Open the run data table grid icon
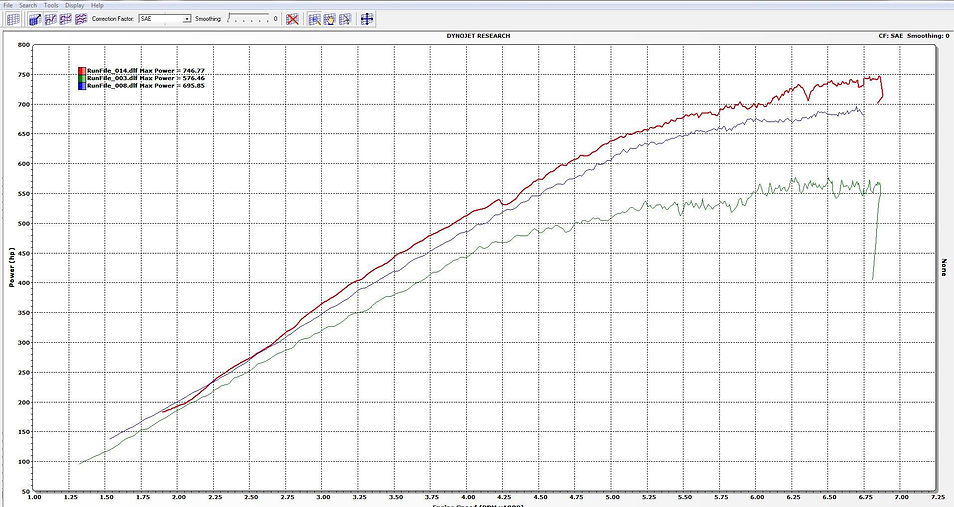 [x=13, y=19]
